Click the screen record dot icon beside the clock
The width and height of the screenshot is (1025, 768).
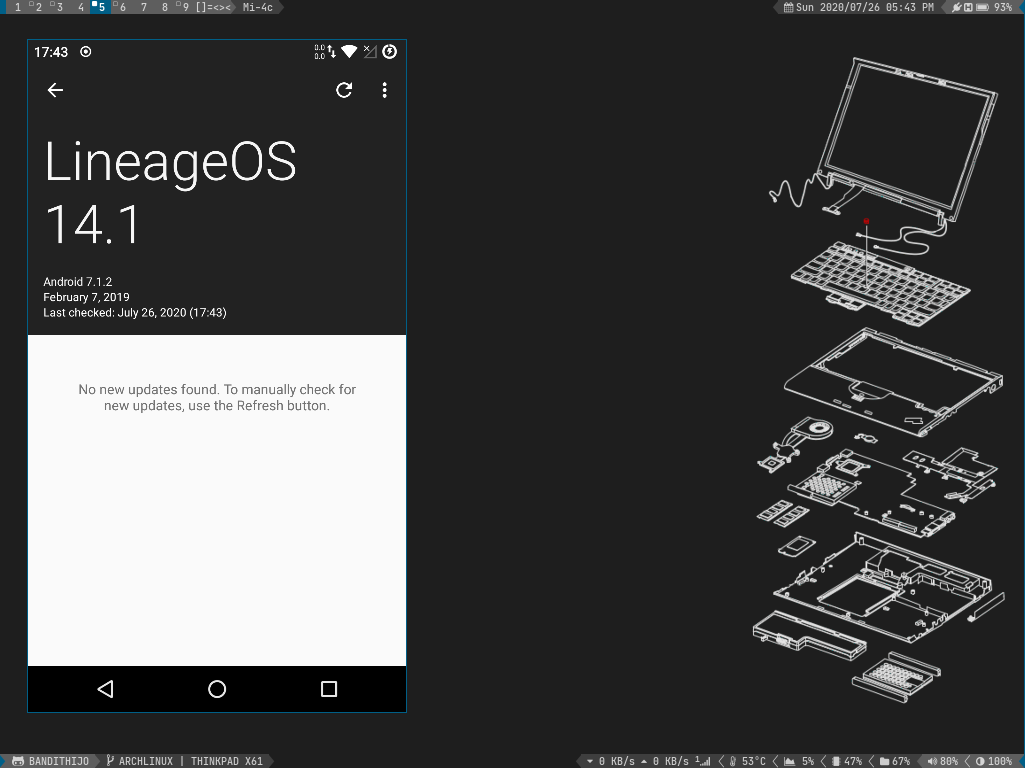point(86,52)
